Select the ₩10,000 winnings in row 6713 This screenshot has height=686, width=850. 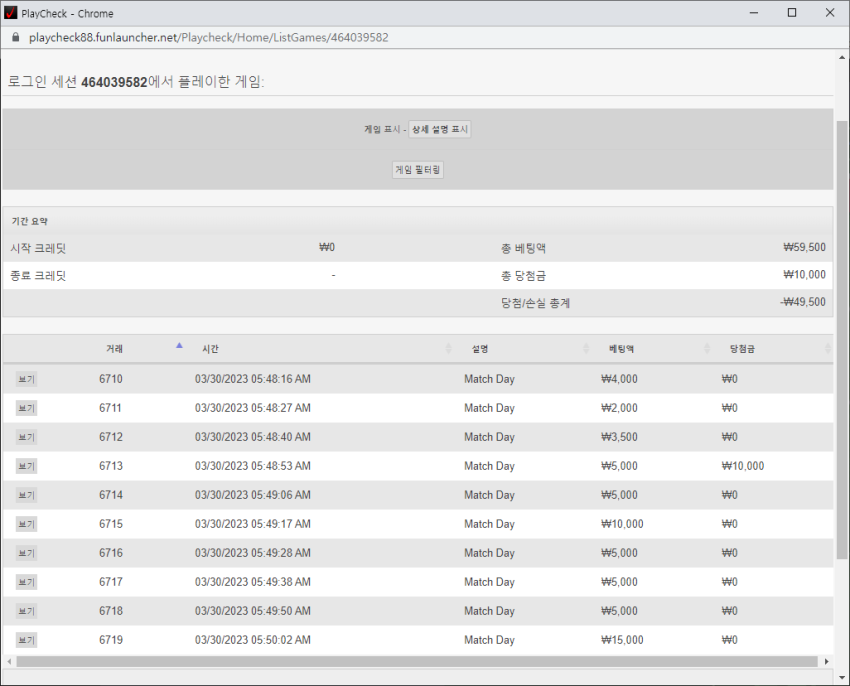tap(743, 466)
